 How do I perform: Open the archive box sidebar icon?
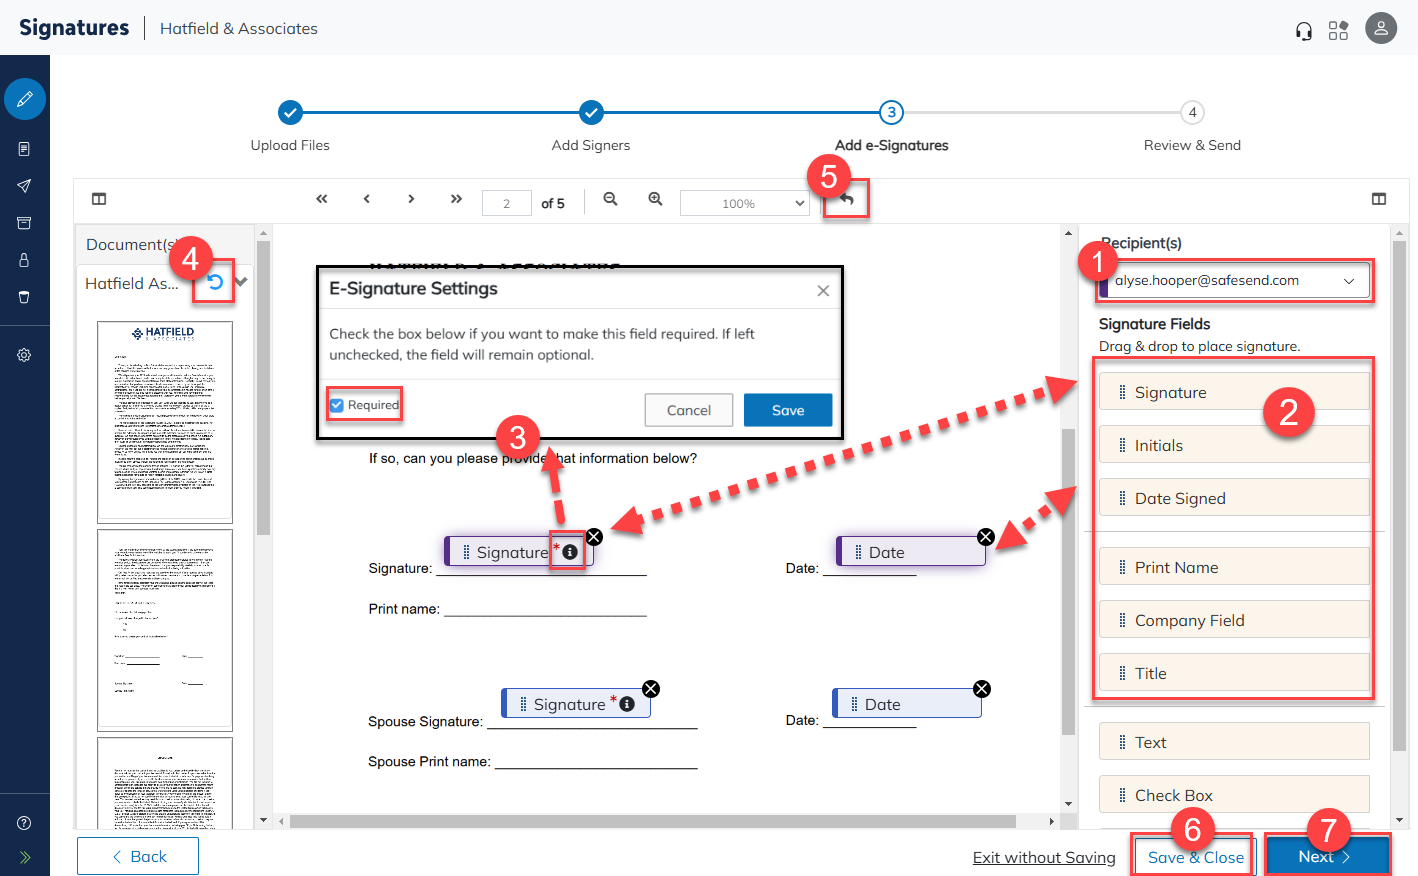pyautogui.click(x=24, y=223)
